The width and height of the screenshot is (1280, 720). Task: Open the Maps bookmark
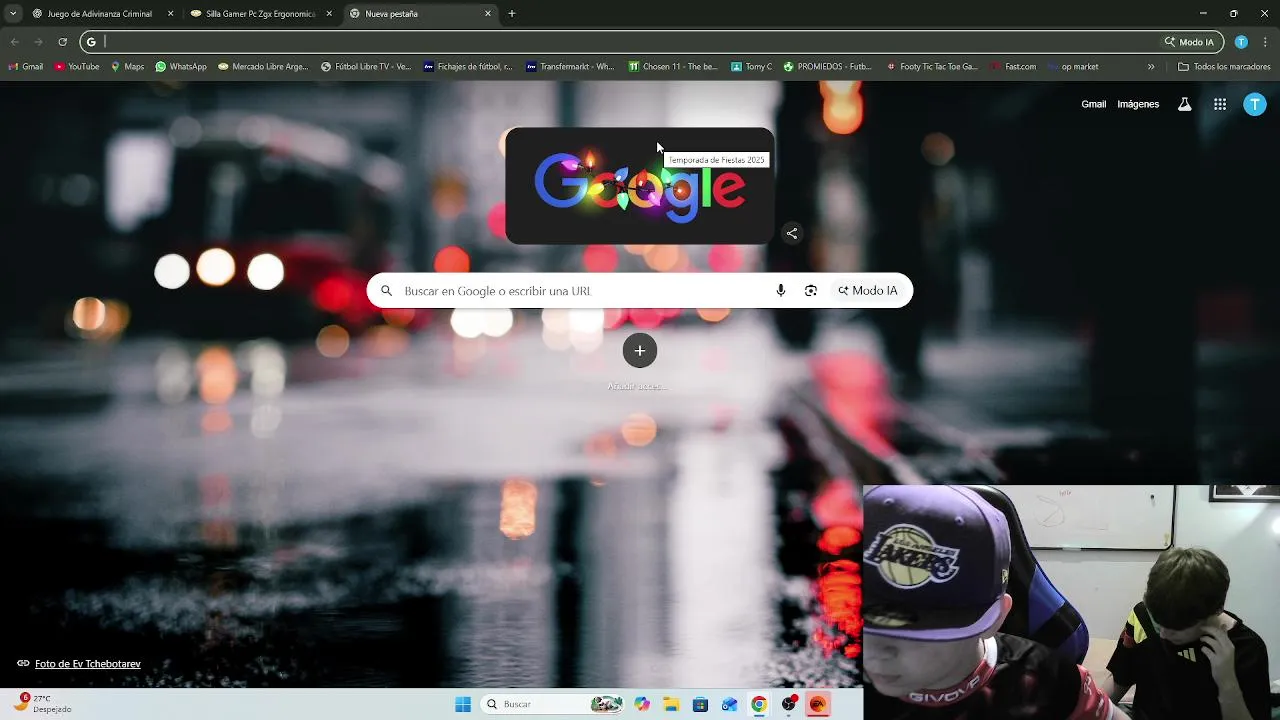[127, 67]
